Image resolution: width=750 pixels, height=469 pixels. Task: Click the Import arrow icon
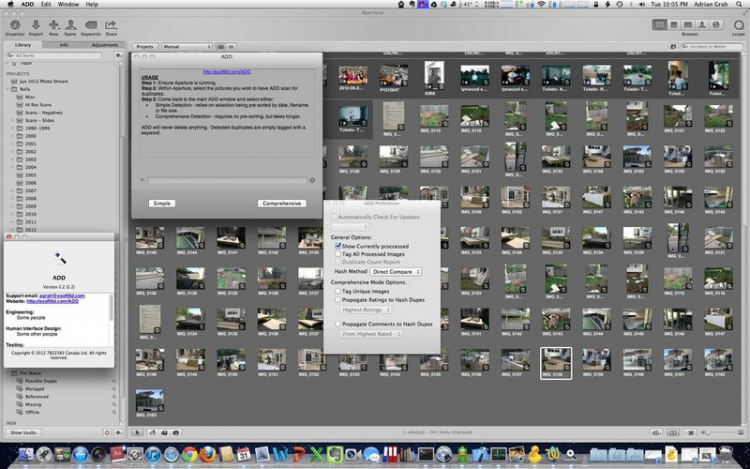pyautogui.click(x=37, y=23)
